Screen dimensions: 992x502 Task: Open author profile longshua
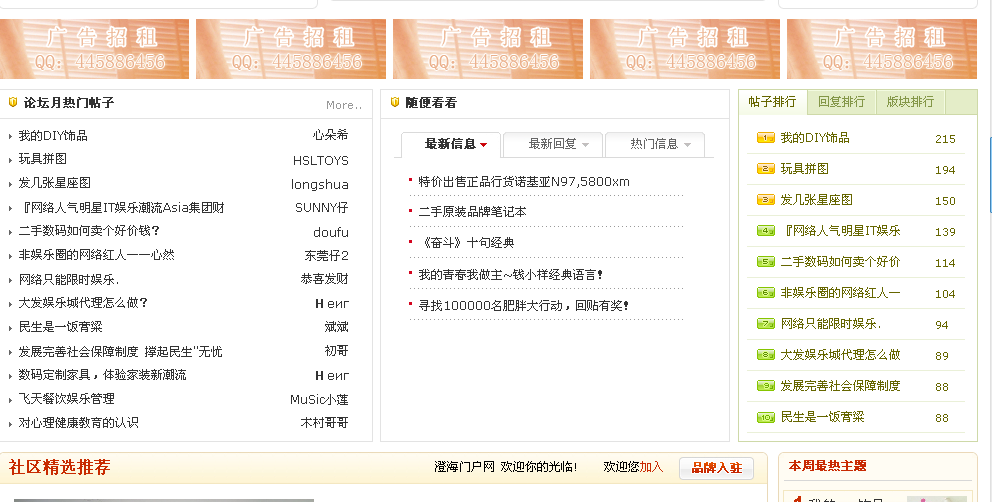(x=319, y=184)
